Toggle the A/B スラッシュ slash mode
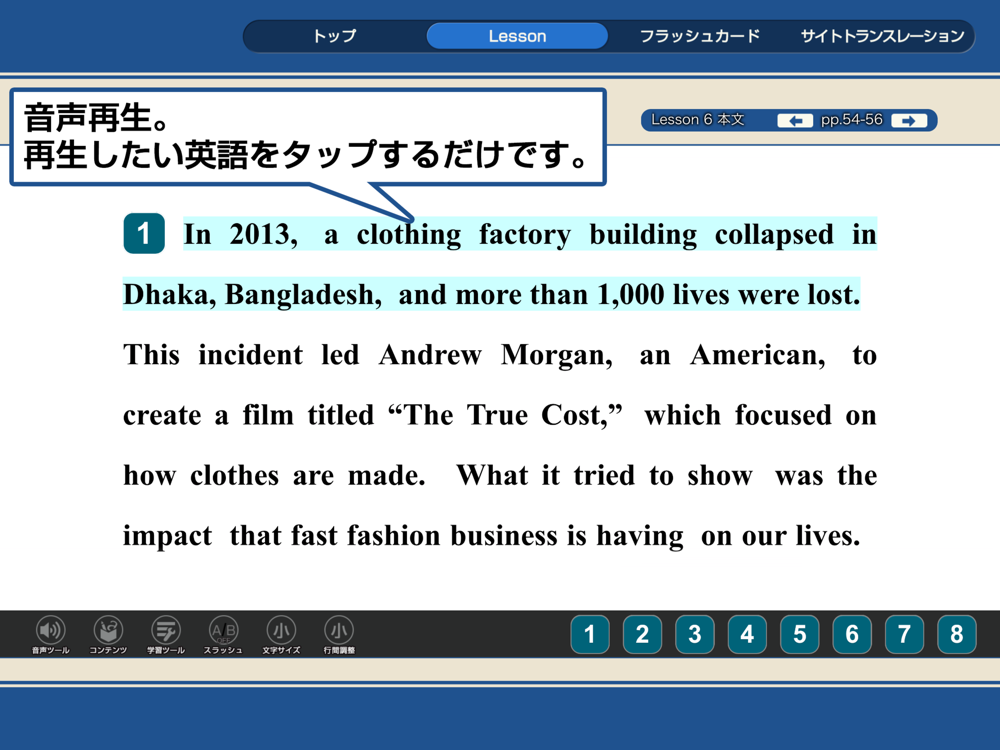Screen dimensions: 1000x750 [x=223, y=634]
